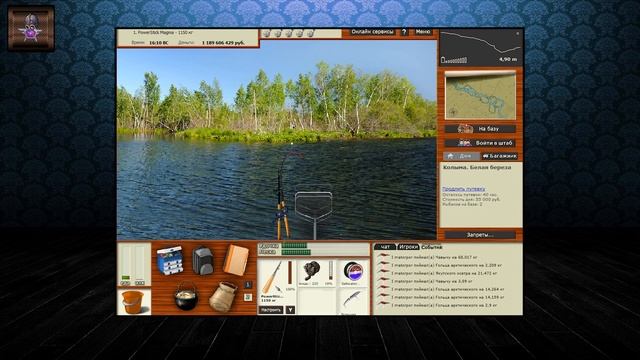
Task: Click the battery-style scale icon in the depth chart
Action: pyautogui.click(x=454, y=60)
